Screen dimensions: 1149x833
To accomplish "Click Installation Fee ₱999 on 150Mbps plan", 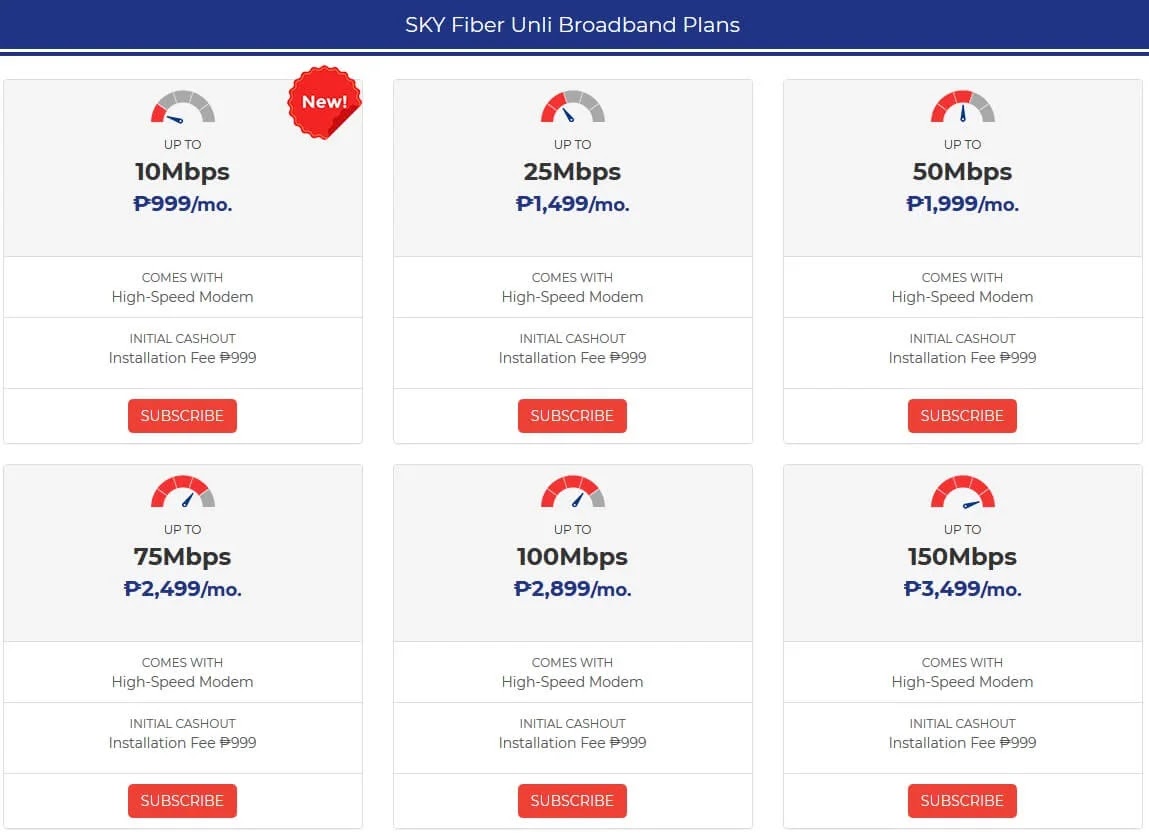I will click(962, 742).
